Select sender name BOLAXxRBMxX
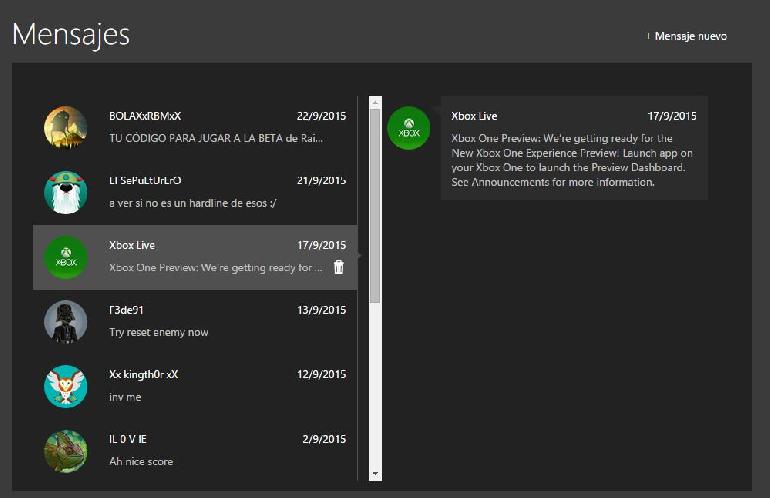 (x=145, y=116)
